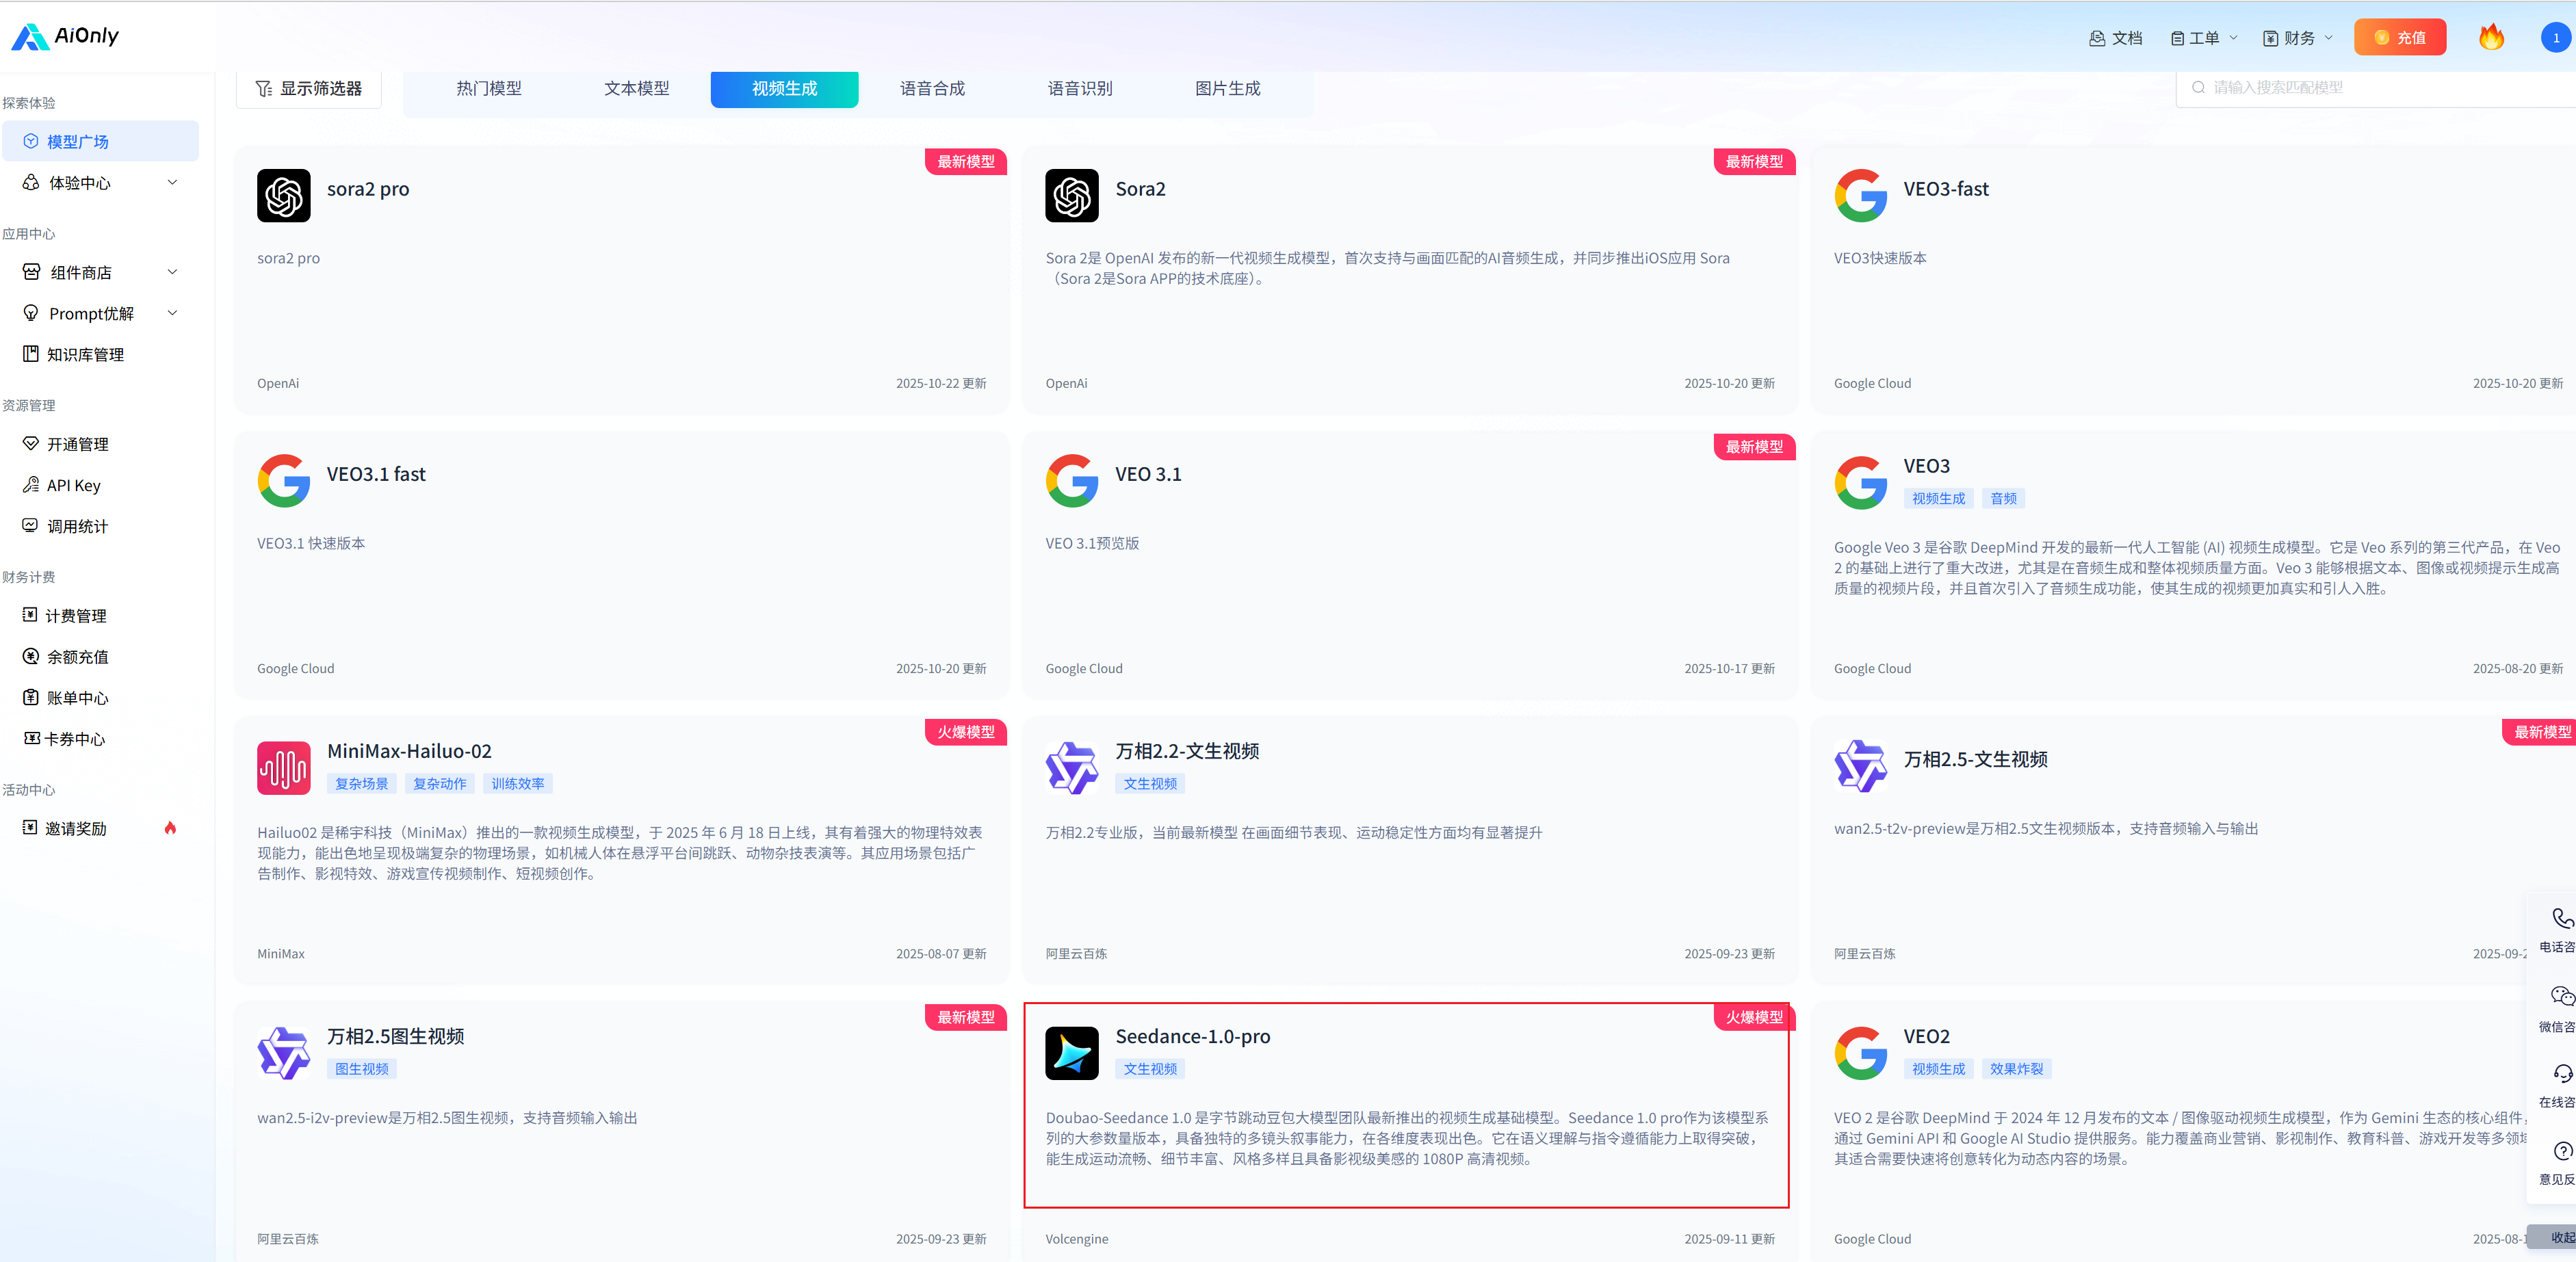2576x1262 pixels.
Task: Switch to the 语音合成 tab
Action: point(932,88)
